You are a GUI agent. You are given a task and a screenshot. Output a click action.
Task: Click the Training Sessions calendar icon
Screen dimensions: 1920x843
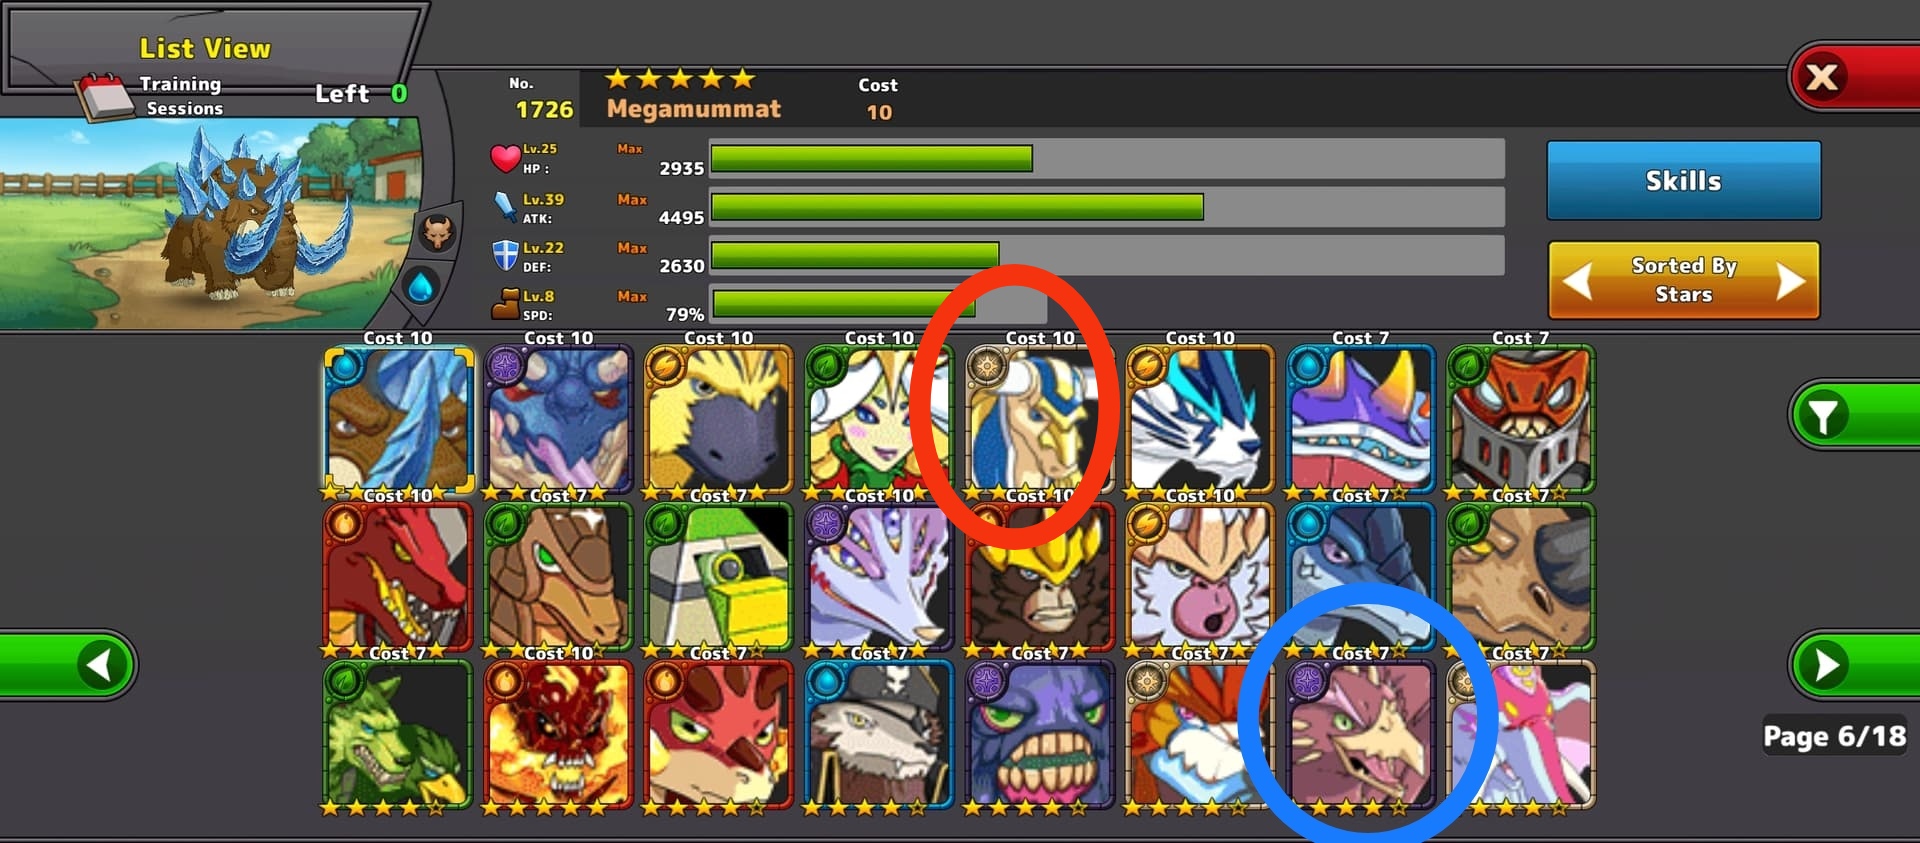(106, 97)
